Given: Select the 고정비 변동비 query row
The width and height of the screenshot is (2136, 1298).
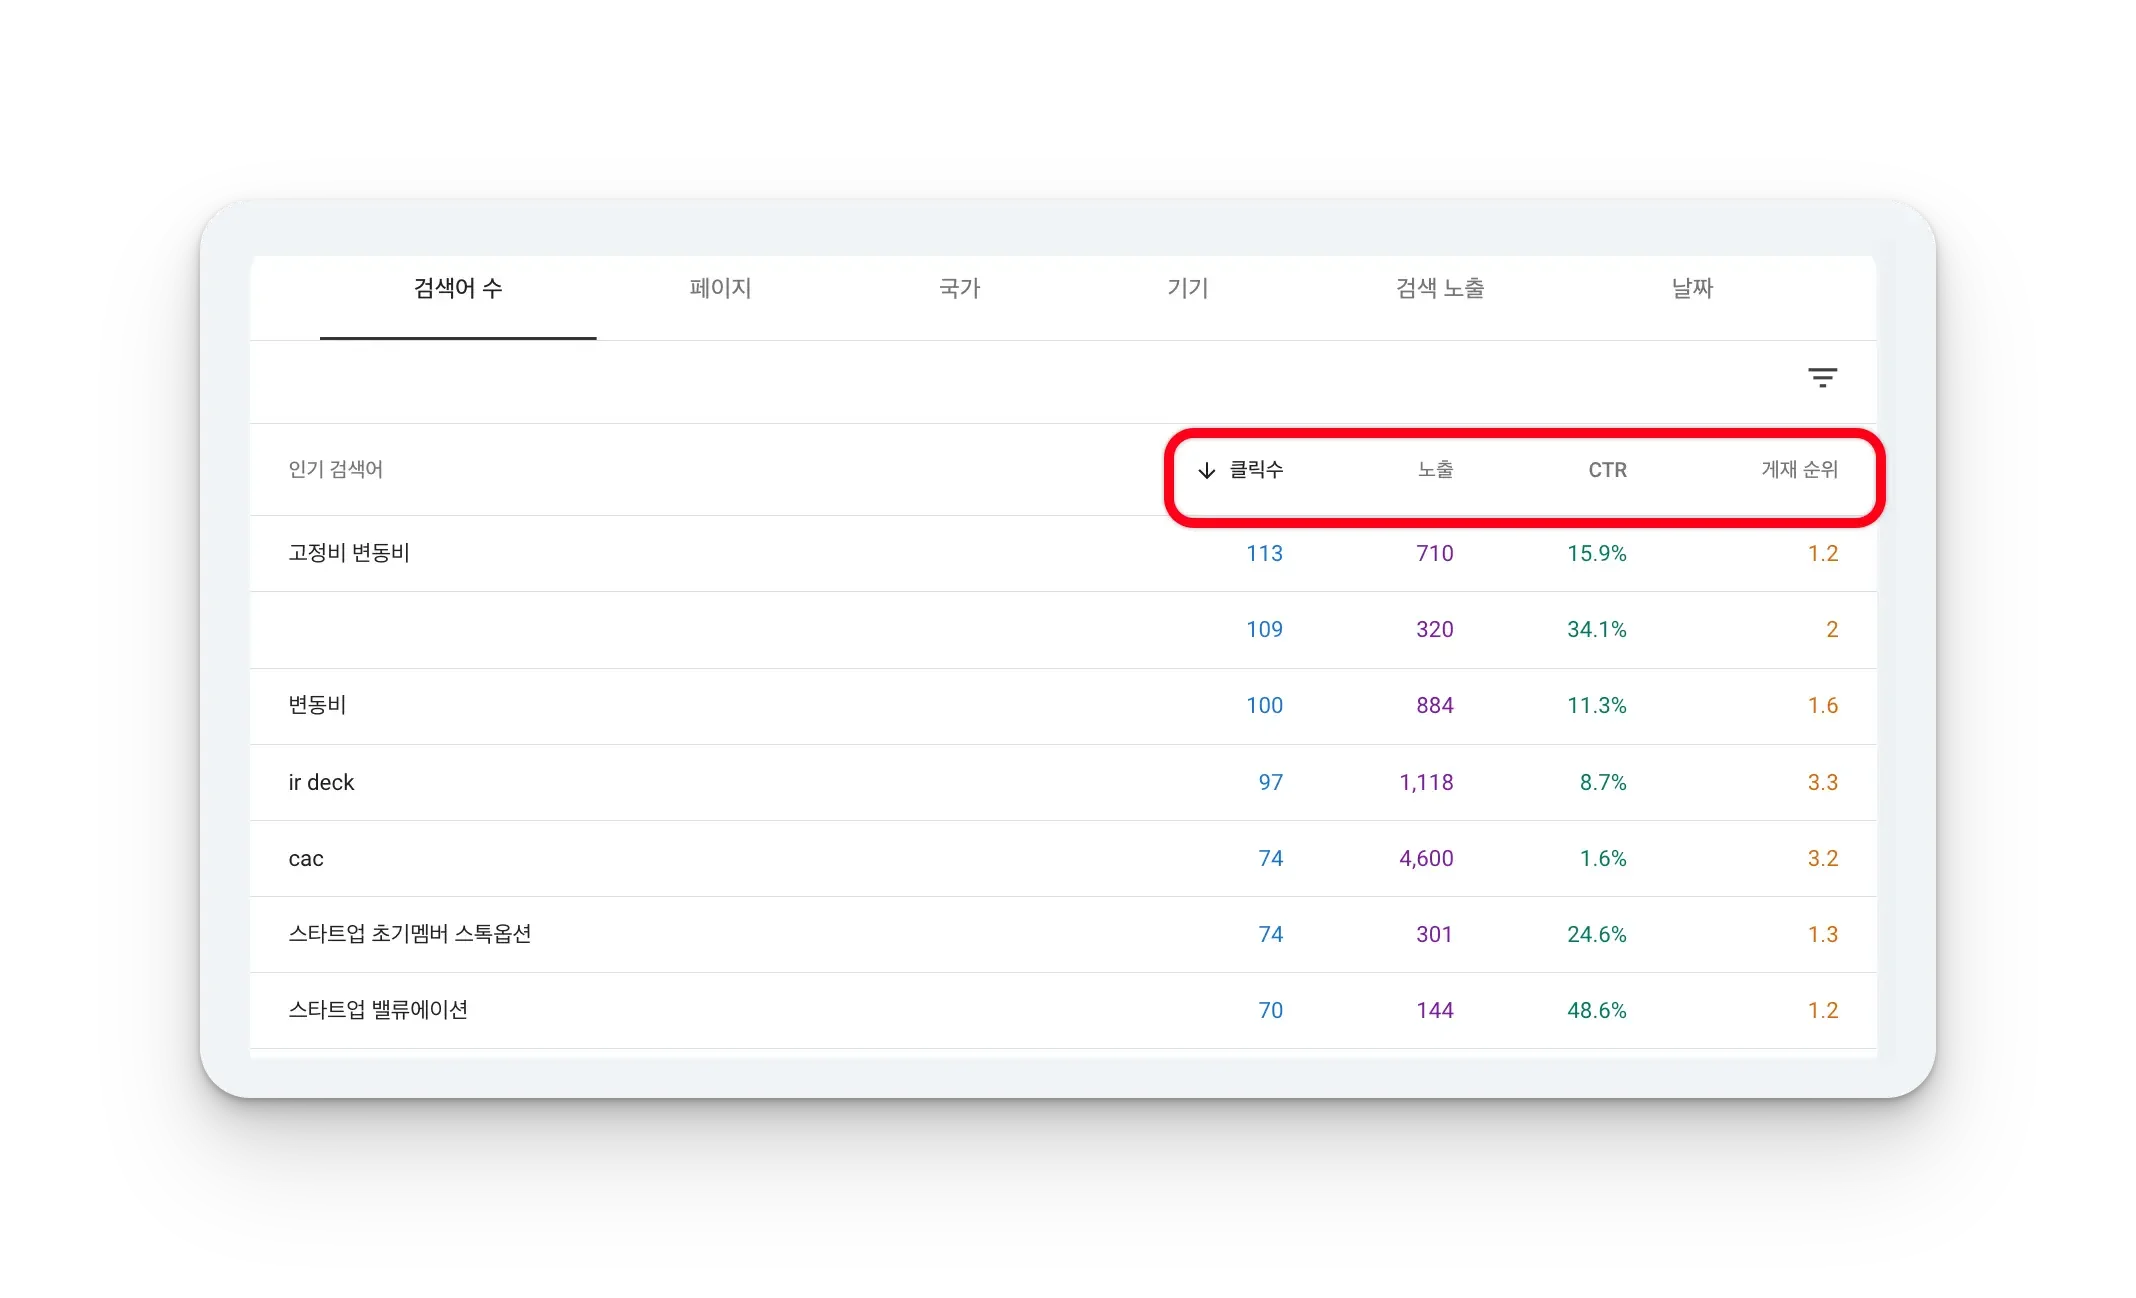Looking at the screenshot, I should (1063, 553).
